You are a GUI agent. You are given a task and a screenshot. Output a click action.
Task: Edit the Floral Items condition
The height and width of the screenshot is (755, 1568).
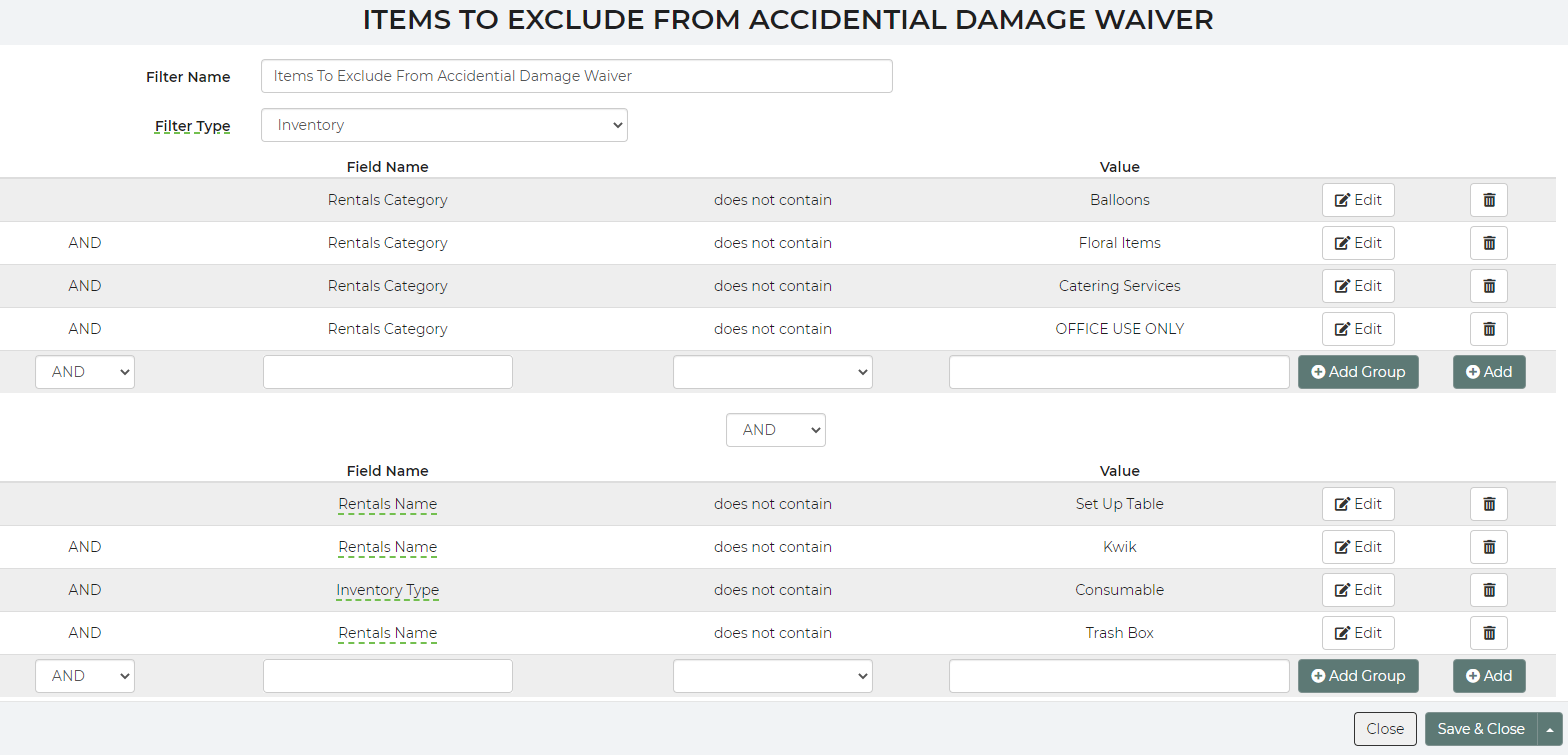coord(1358,243)
